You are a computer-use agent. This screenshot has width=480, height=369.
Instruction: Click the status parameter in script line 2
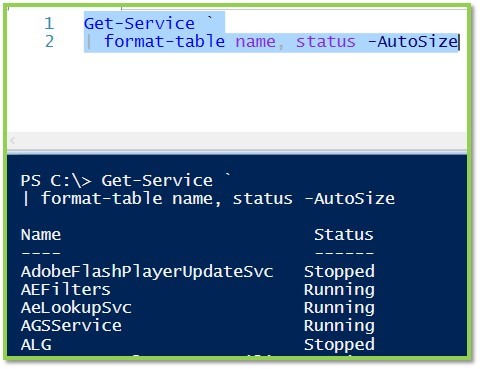pos(326,42)
